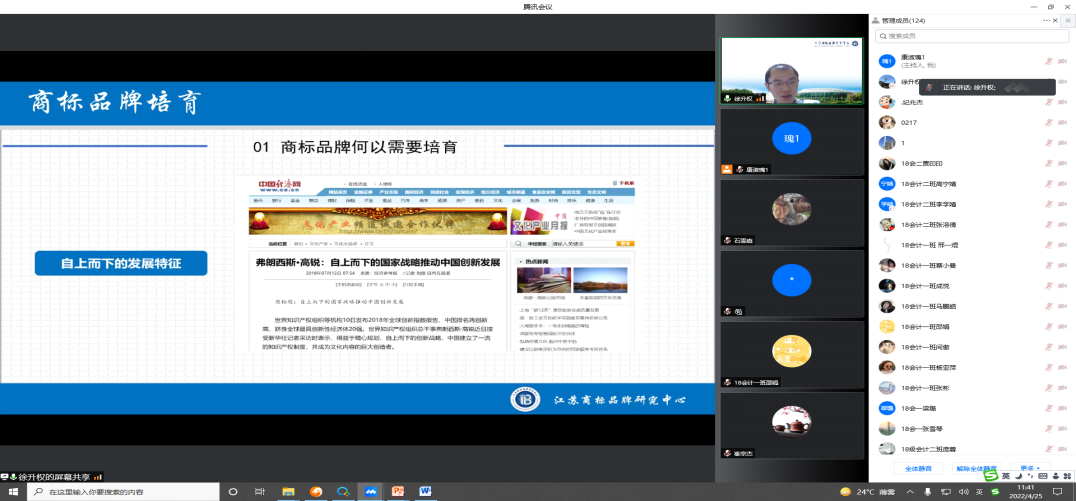The height and width of the screenshot is (501, 1076).
Task: Click the 搜索成员 member search field
Action: coord(970,37)
